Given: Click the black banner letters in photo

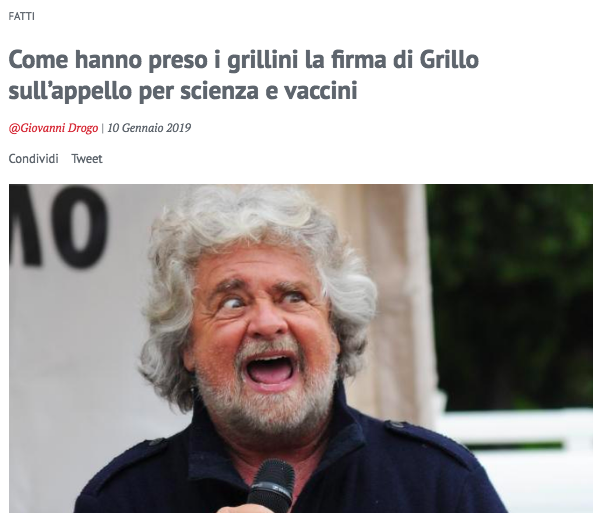Looking at the screenshot, I should tap(59, 225).
